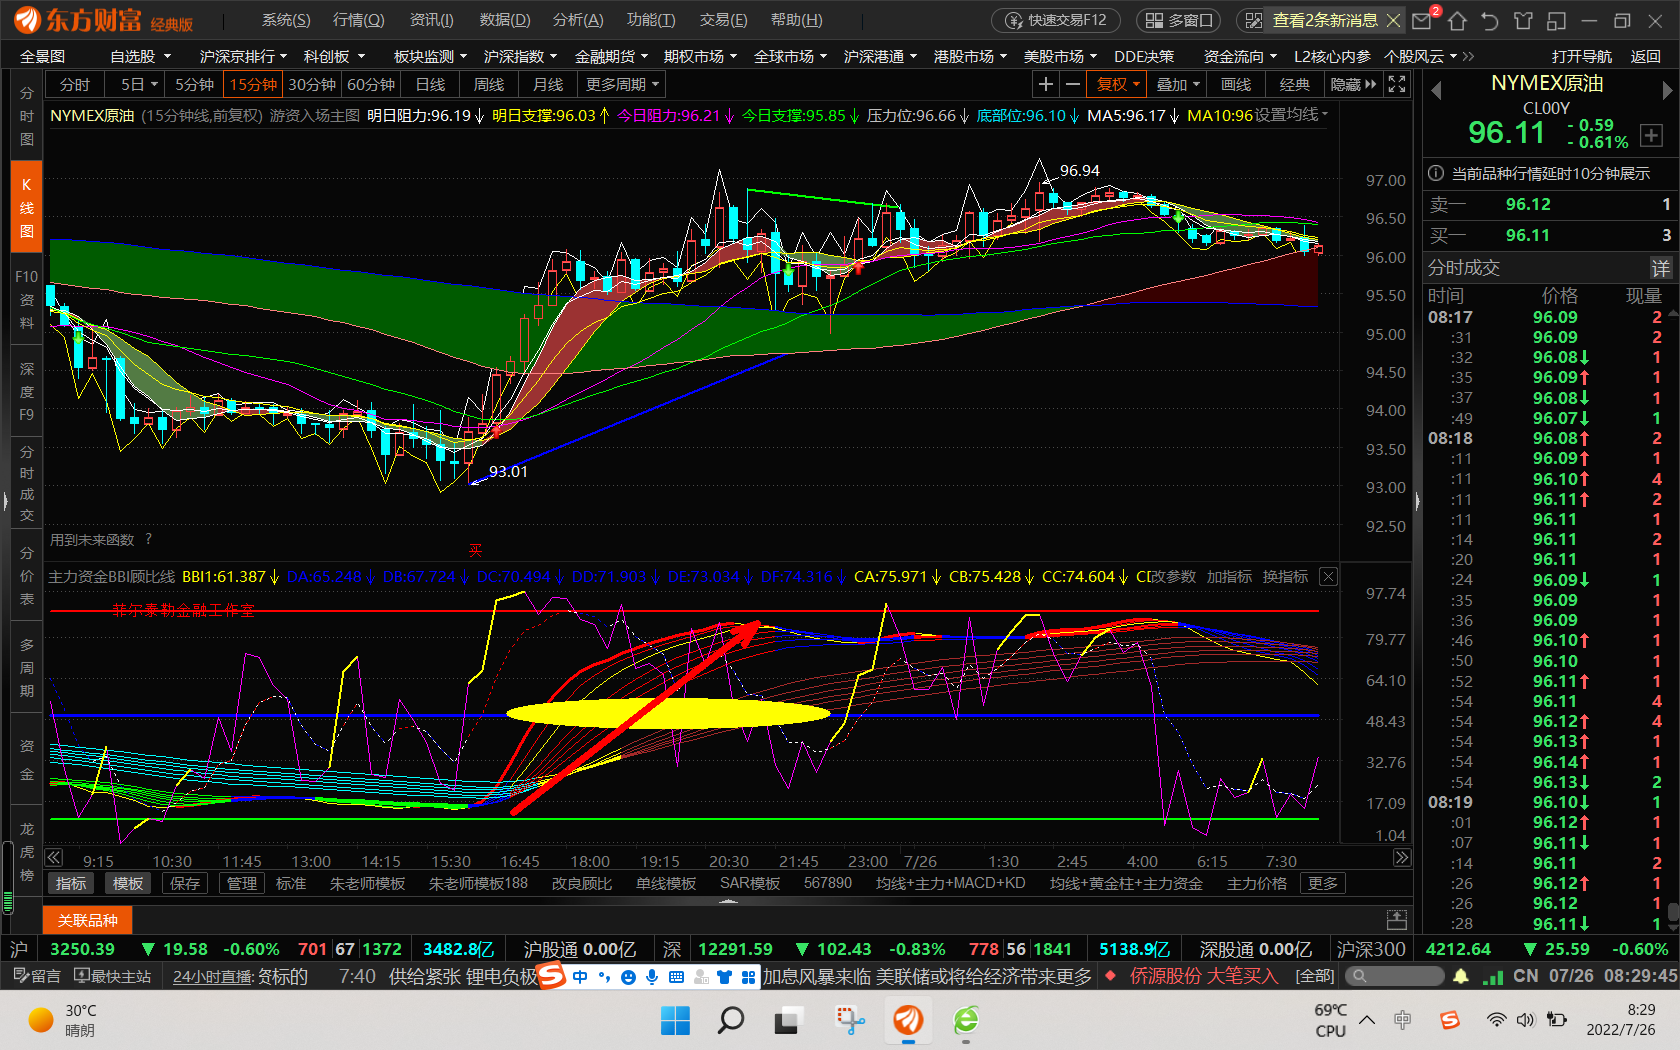Select 分时图 sidebar tab
Viewport: 1680px width, 1050px height.
pos(26,116)
